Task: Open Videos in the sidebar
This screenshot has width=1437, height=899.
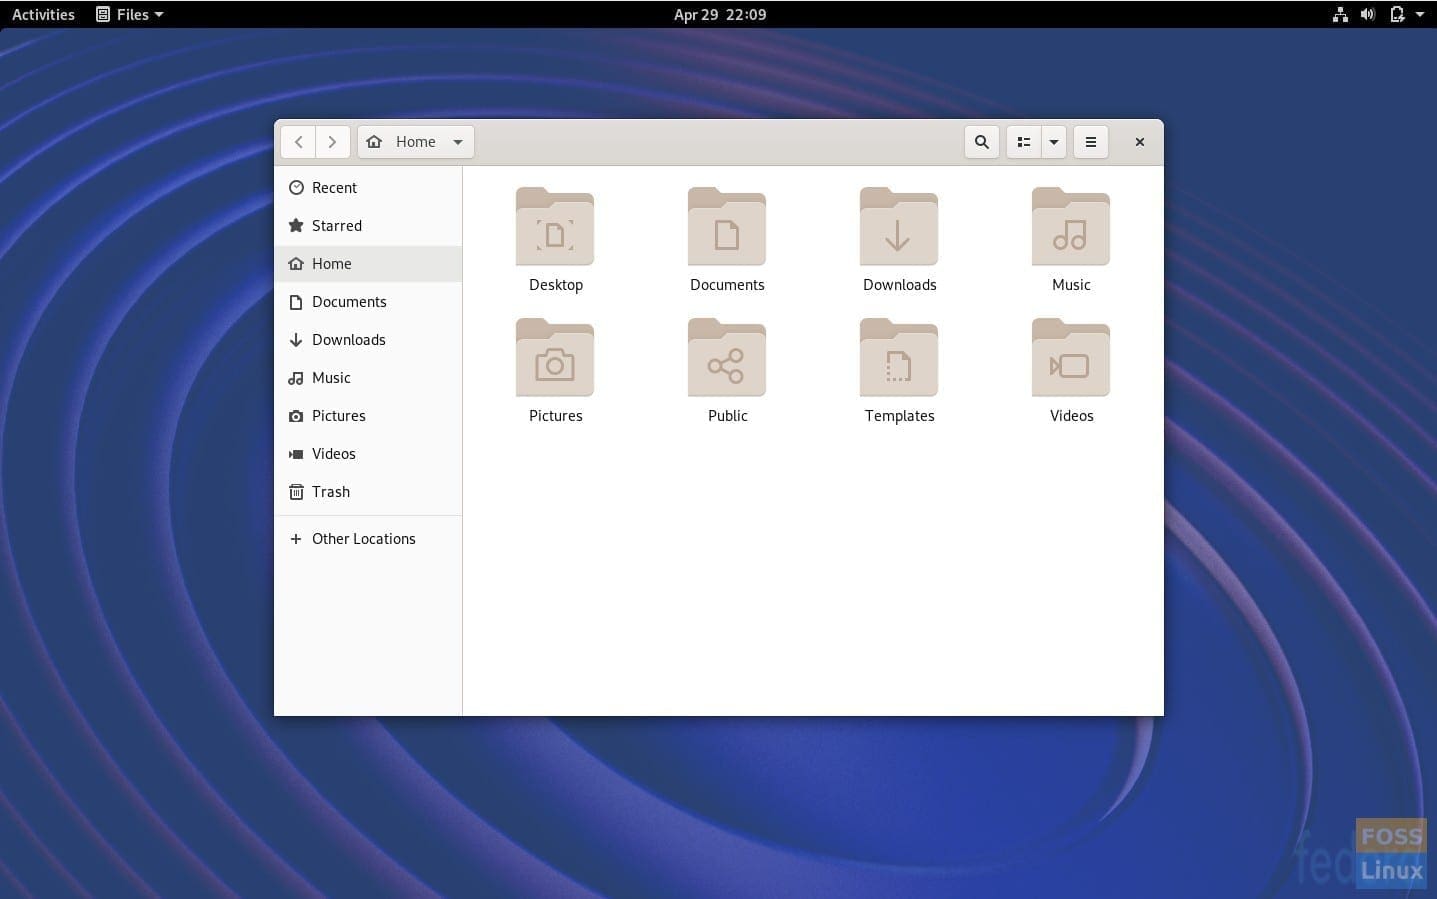Action: coord(368,454)
